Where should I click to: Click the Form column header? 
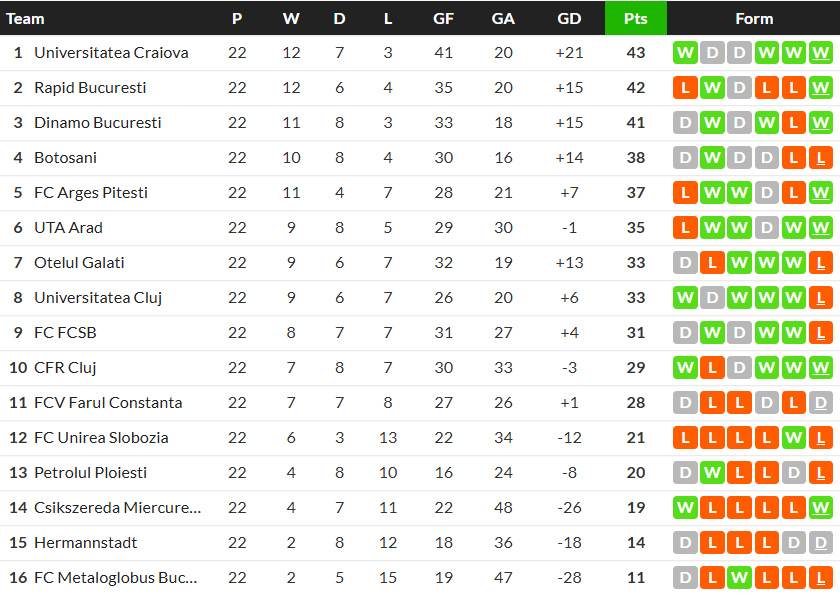coord(754,18)
